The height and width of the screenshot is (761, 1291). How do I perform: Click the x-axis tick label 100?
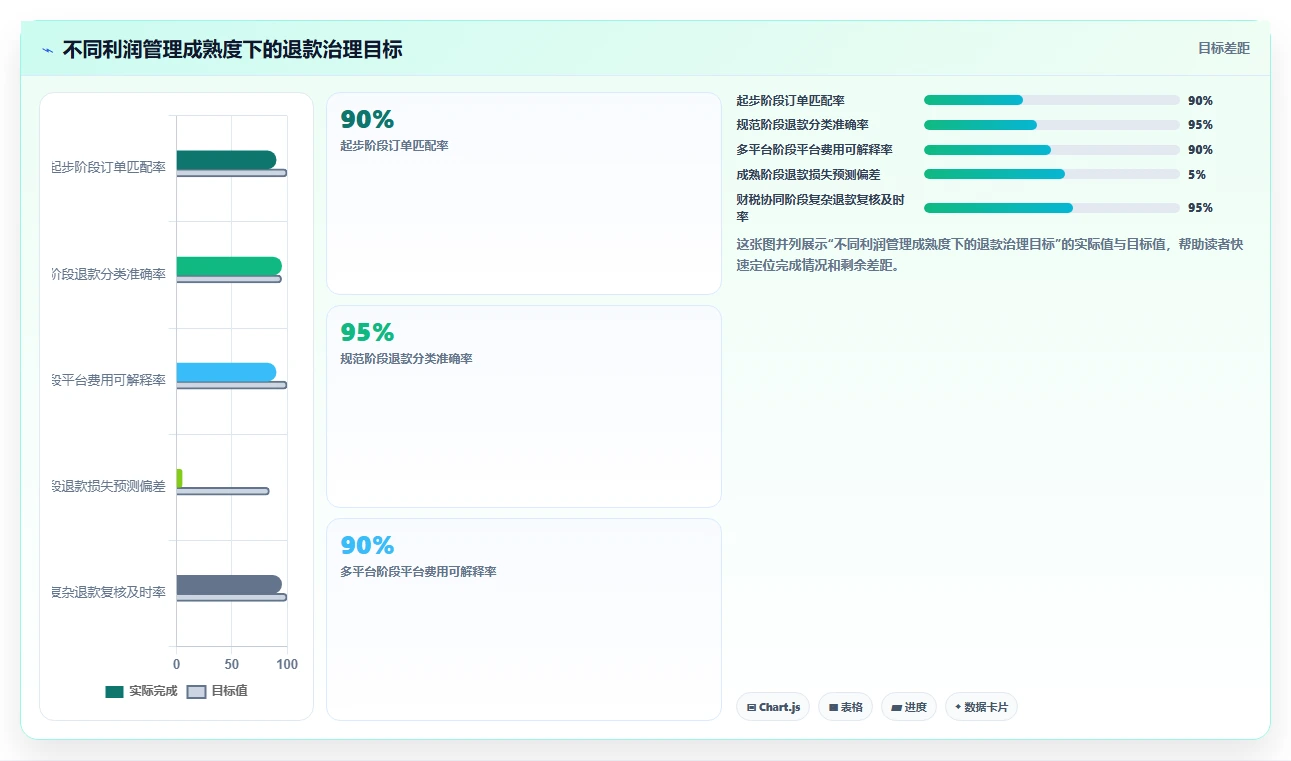pos(287,665)
